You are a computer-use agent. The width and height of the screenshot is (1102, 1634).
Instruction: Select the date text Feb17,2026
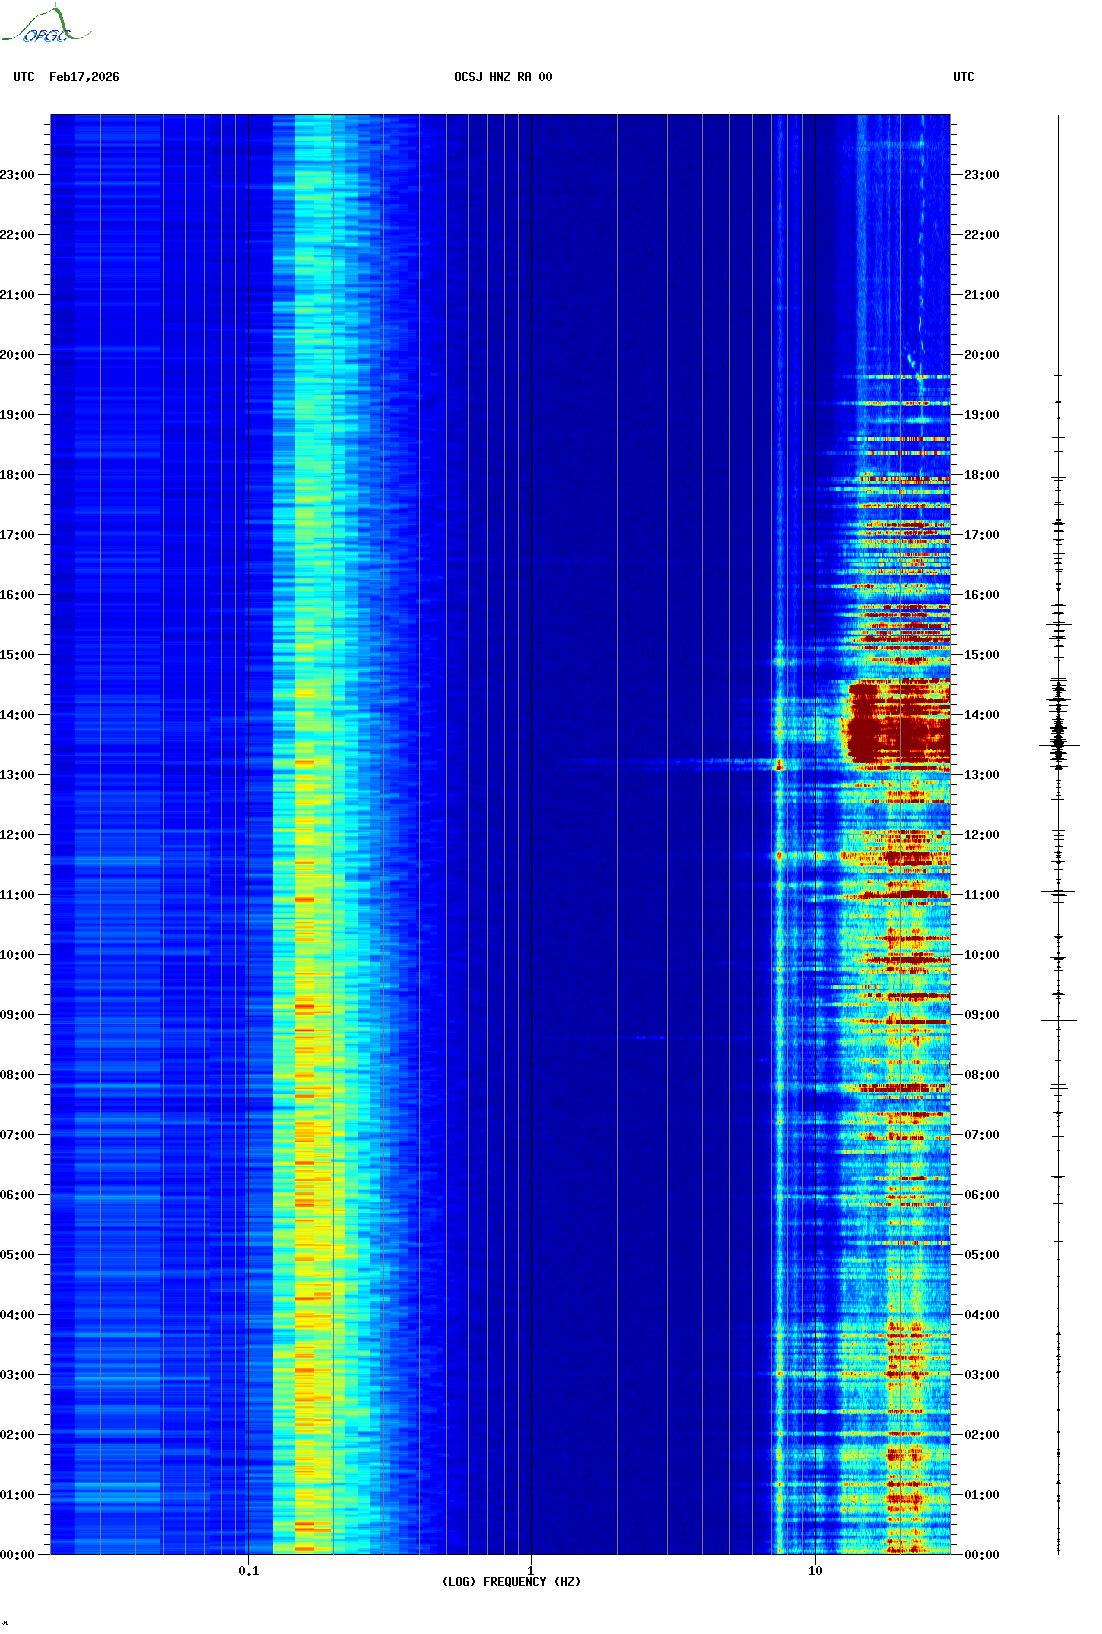pyautogui.click(x=84, y=77)
